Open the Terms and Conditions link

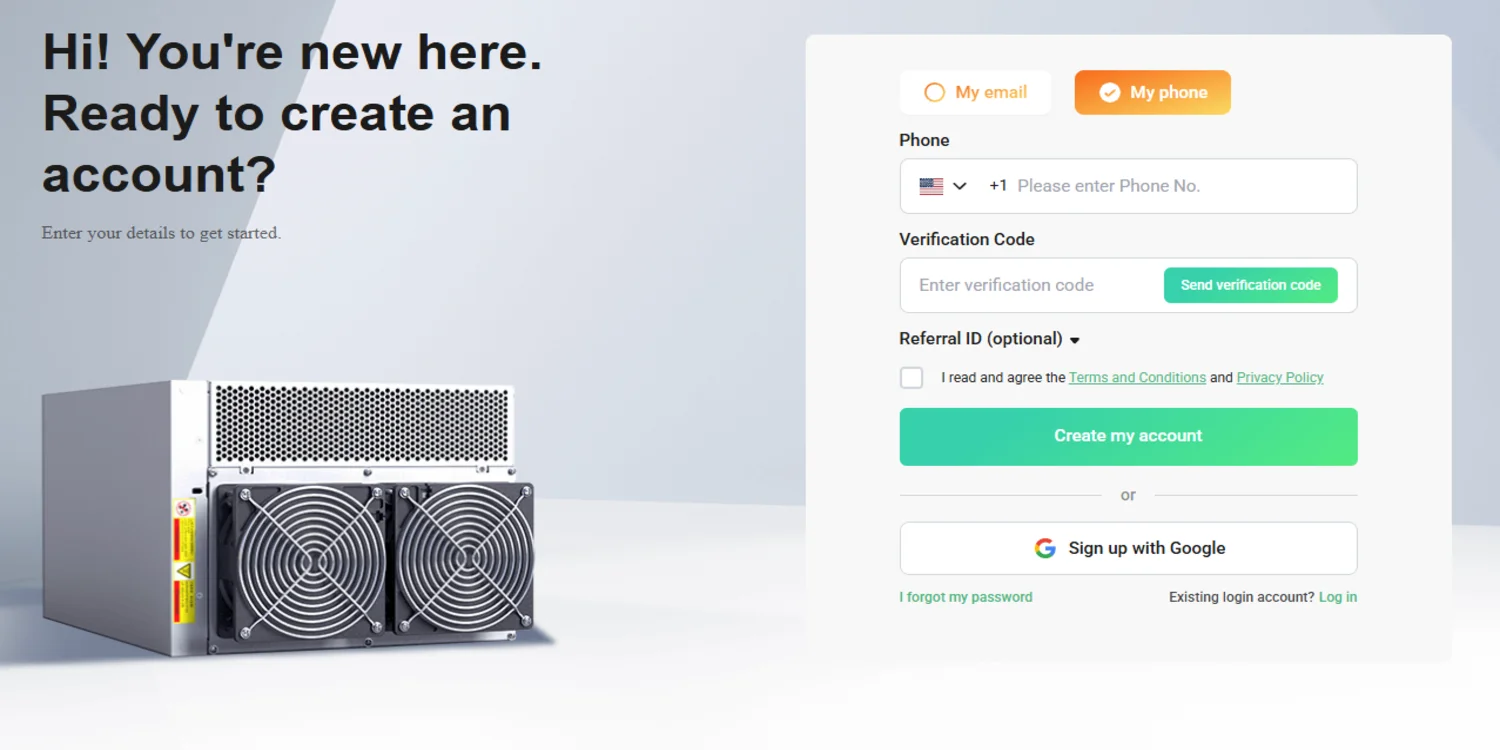(x=1137, y=378)
